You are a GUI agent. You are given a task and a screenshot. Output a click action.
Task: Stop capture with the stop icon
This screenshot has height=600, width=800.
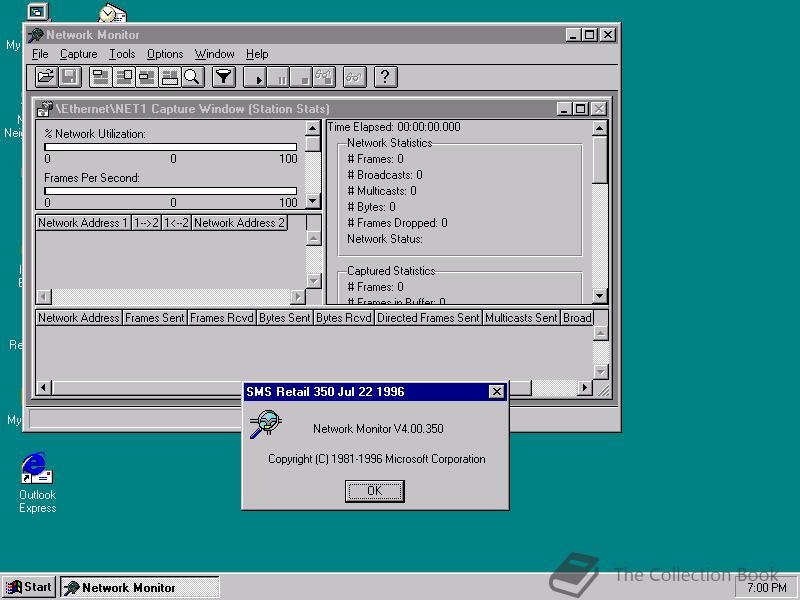[x=301, y=77]
